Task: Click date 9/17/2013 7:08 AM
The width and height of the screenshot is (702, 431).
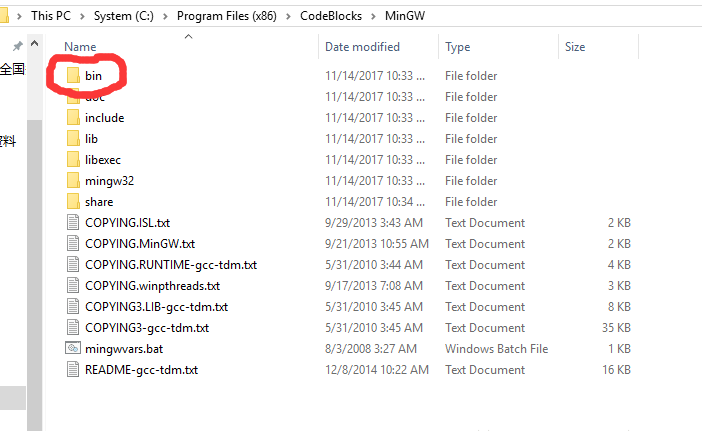Action: [374, 286]
